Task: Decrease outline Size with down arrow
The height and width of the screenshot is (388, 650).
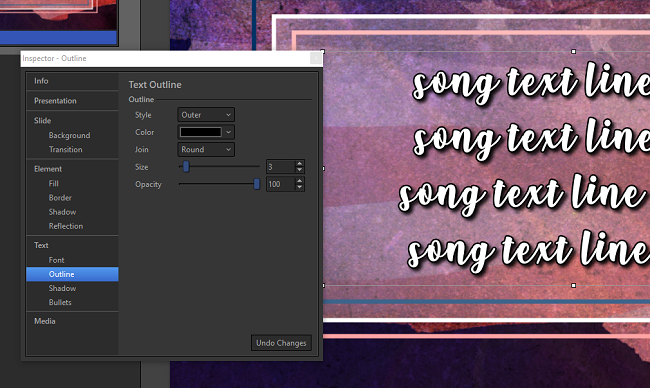Action: coord(300,170)
